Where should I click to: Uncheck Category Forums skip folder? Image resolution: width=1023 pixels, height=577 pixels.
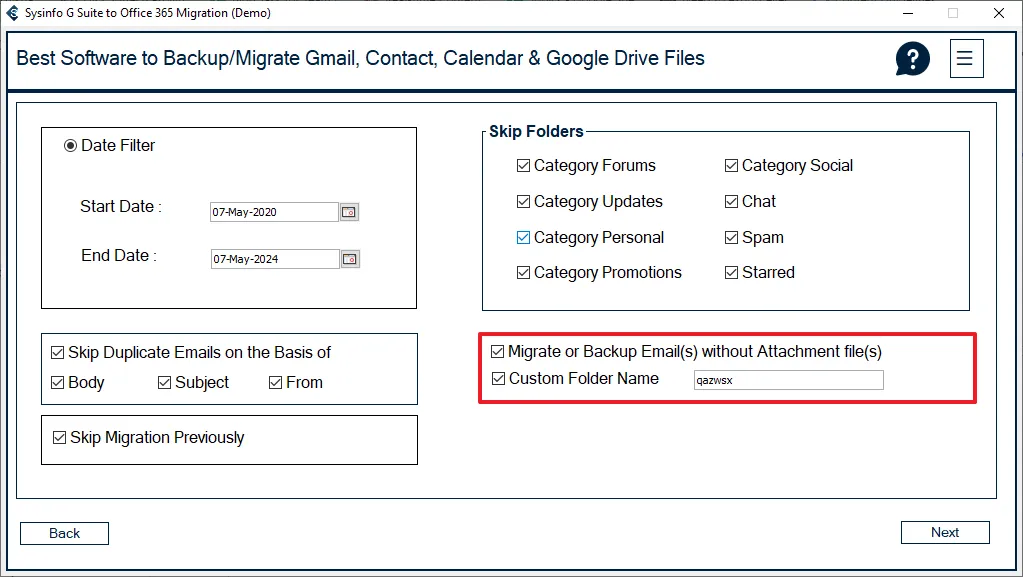click(523, 166)
